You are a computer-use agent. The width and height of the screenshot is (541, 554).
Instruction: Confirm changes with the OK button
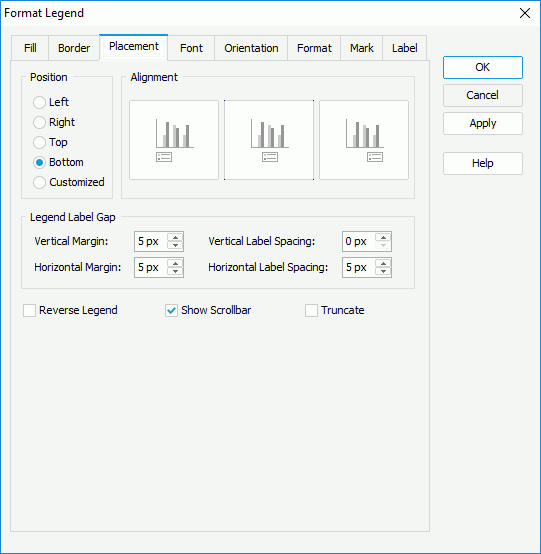pyautogui.click(x=483, y=67)
